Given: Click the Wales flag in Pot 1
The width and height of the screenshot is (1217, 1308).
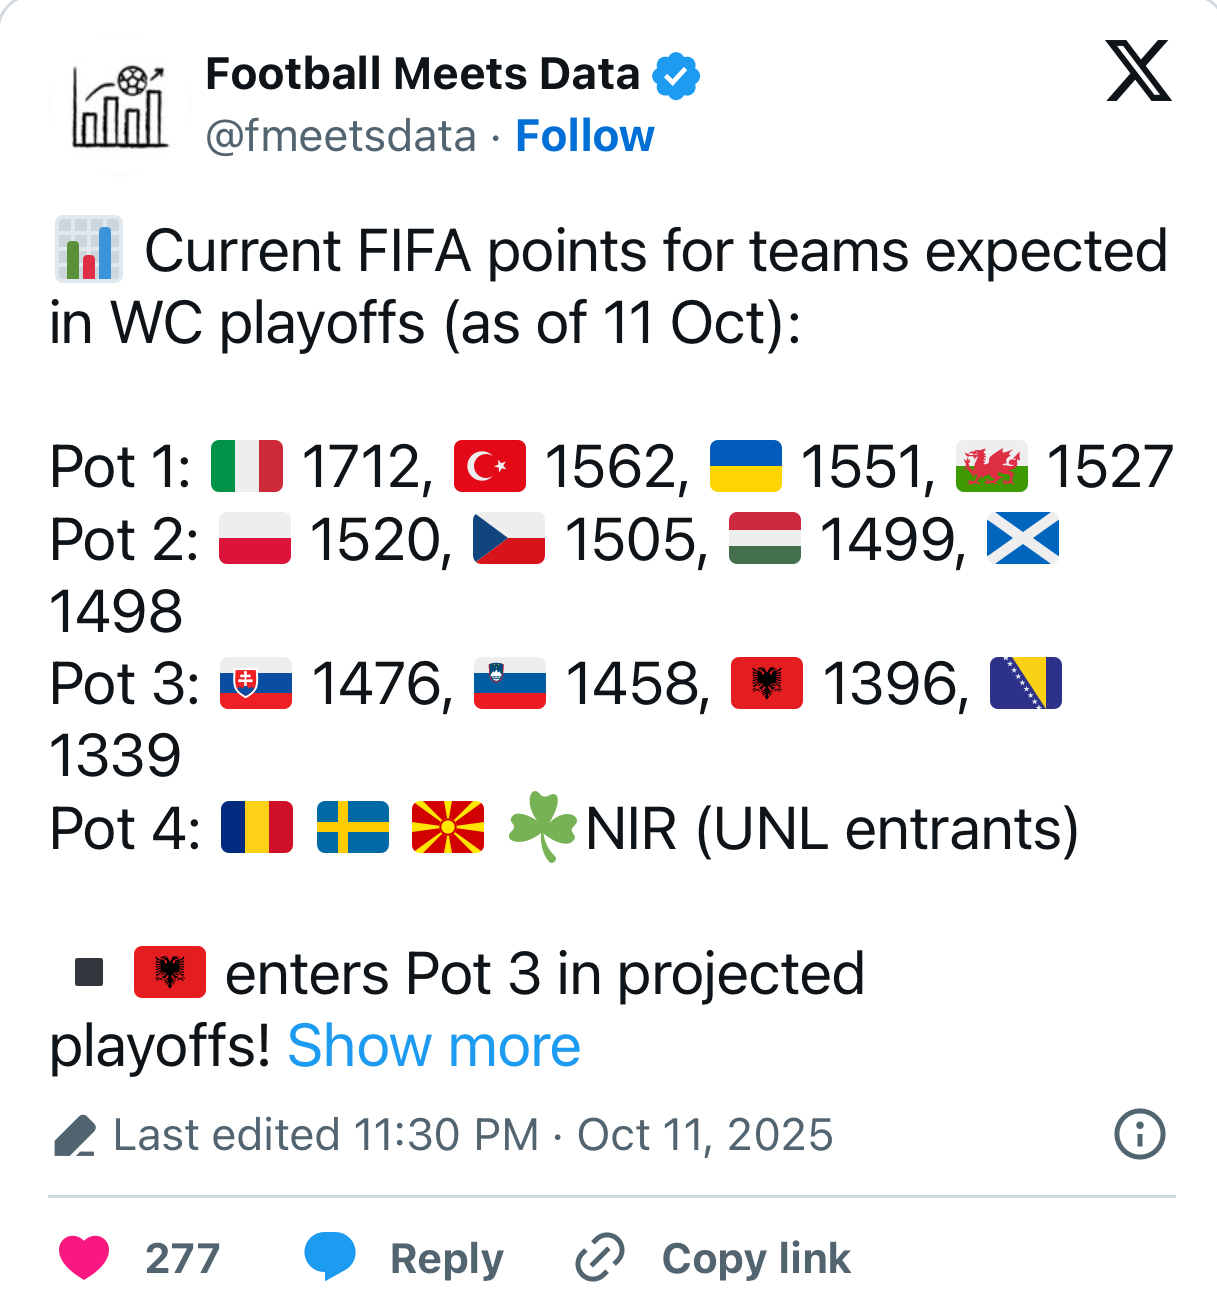Looking at the screenshot, I should point(991,466).
